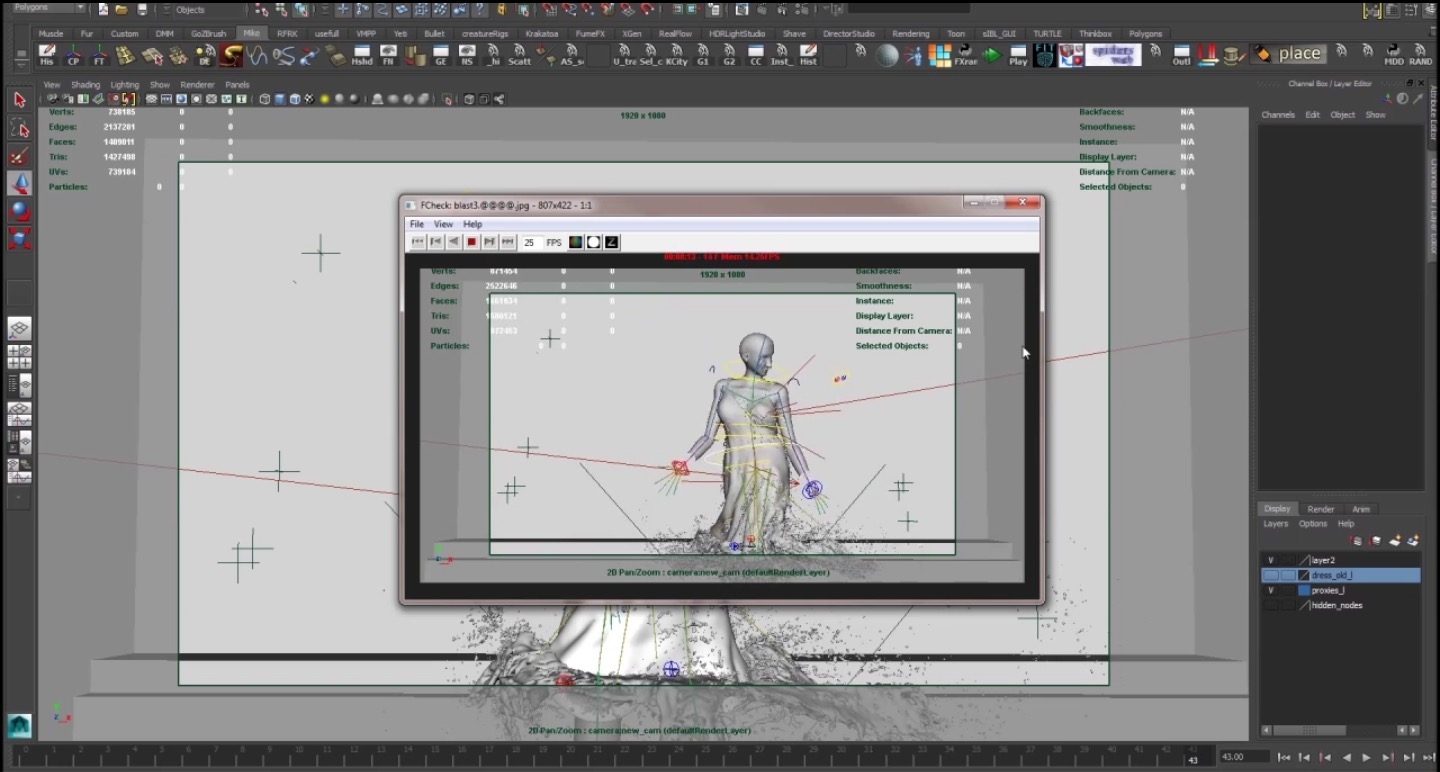
Task: Choose the Scale tool in toolbox
Action: [x=19, y=239]
